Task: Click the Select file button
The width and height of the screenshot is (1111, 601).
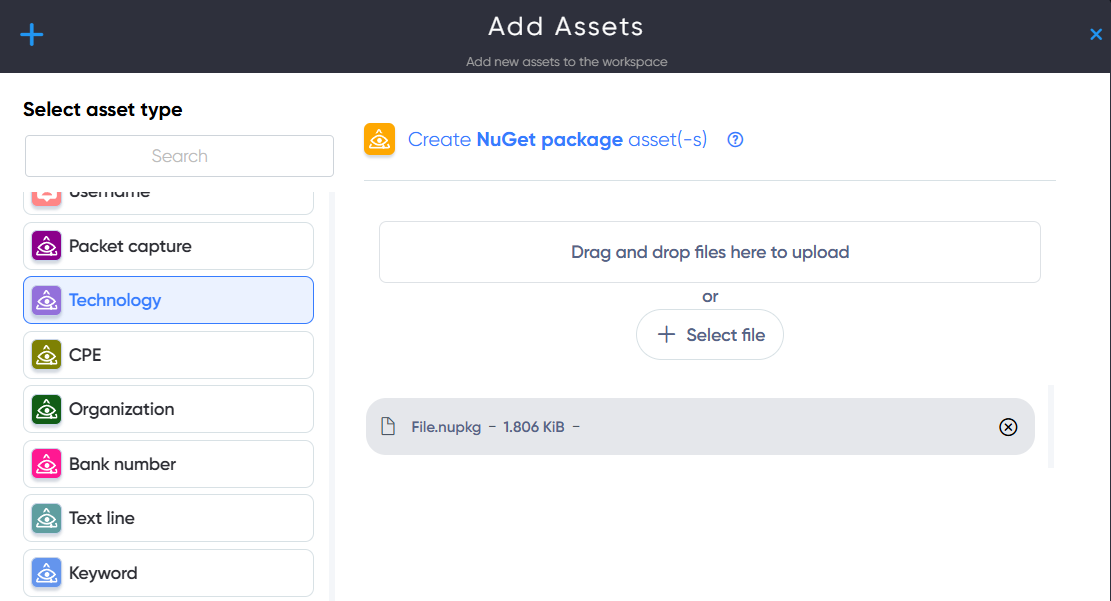Action: pos(710,335)
